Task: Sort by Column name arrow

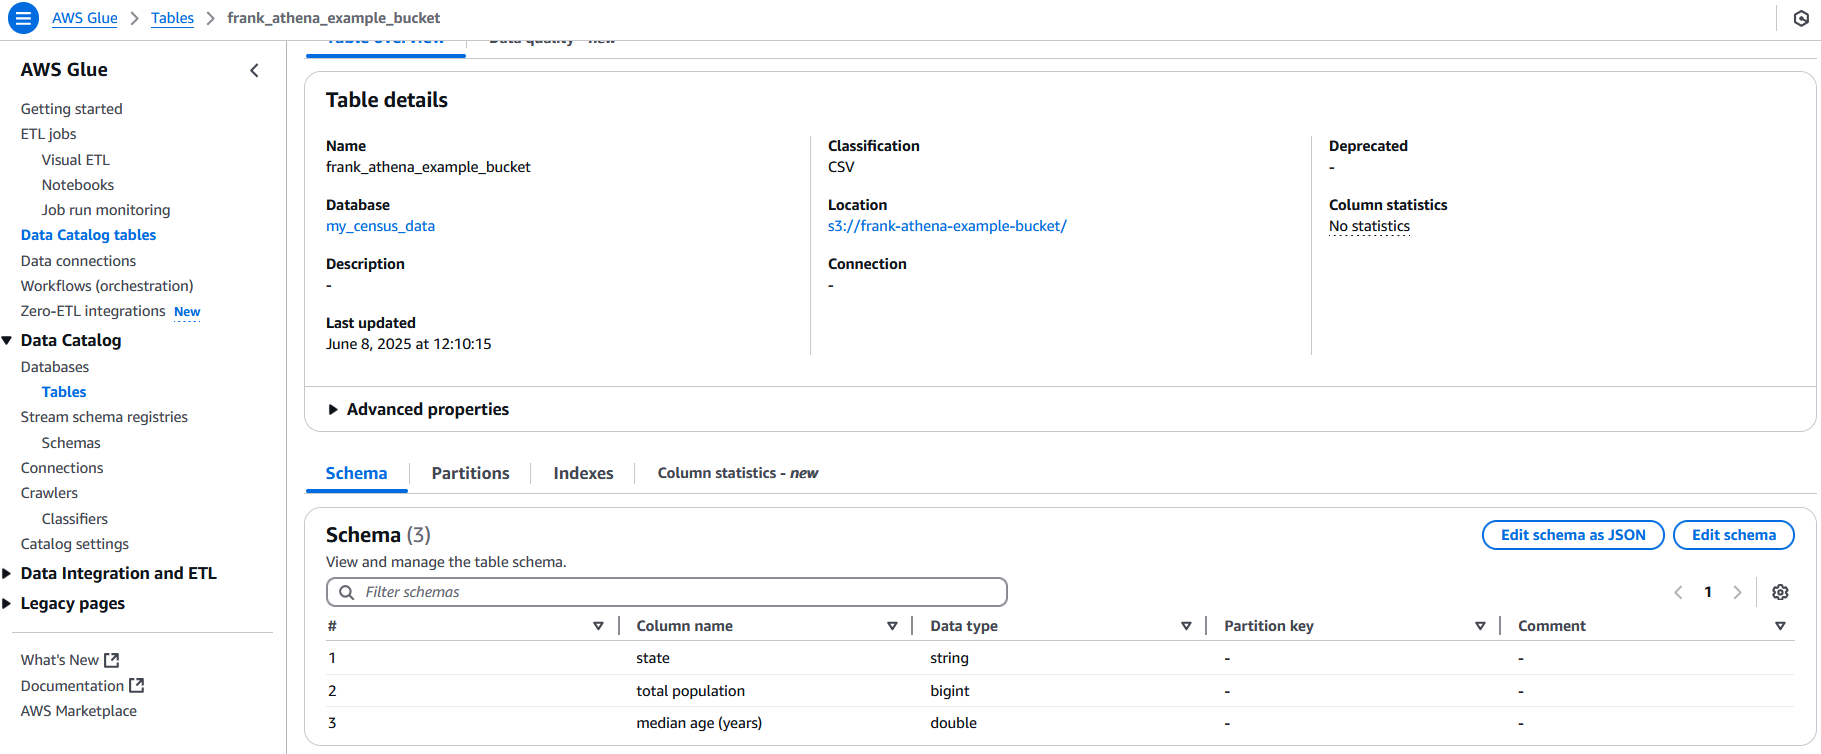Action: click(892, 626)
